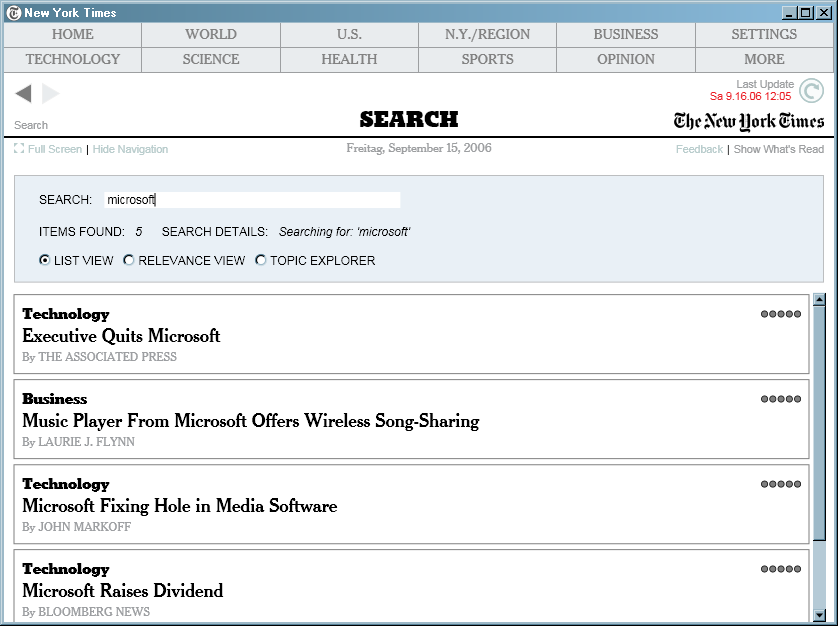
Task: Click the Full Screen bracket icon
Action: [x=19, y=149]
